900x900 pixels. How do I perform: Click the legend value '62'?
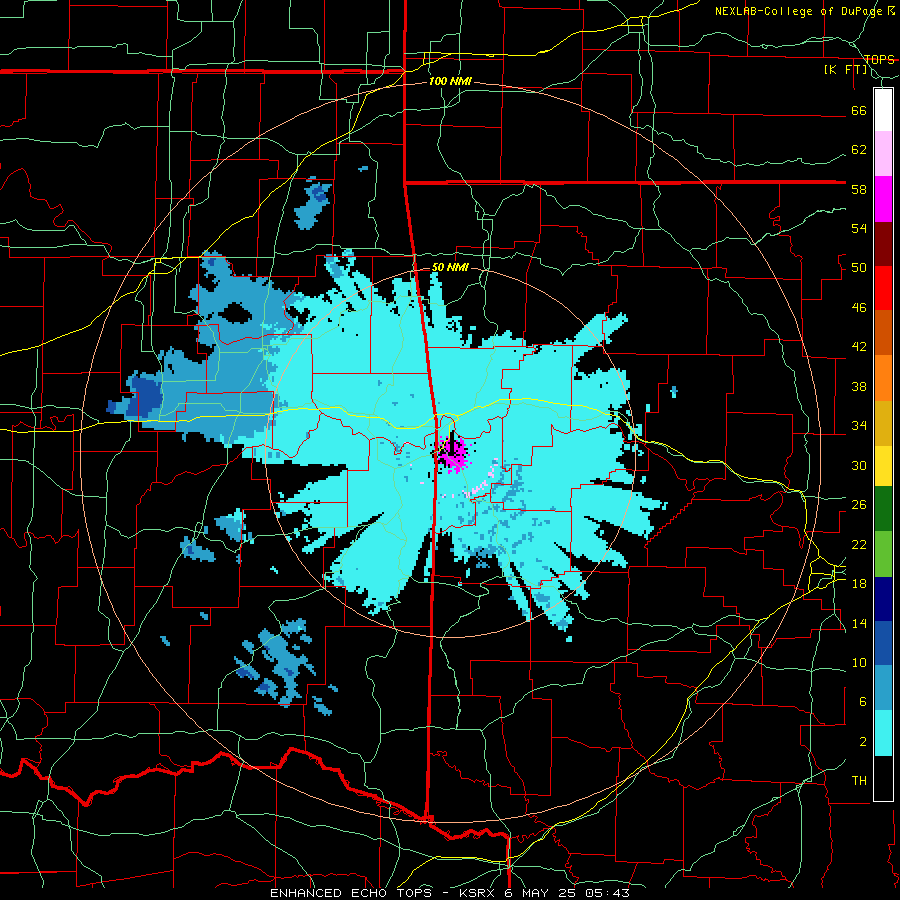(x=859, y=150)
